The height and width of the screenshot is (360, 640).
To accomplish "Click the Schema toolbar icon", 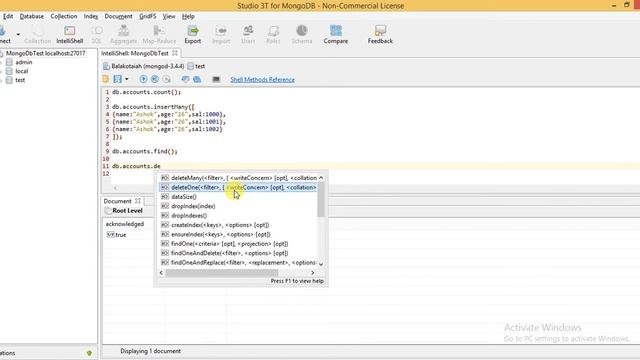I will pos(302,34).
